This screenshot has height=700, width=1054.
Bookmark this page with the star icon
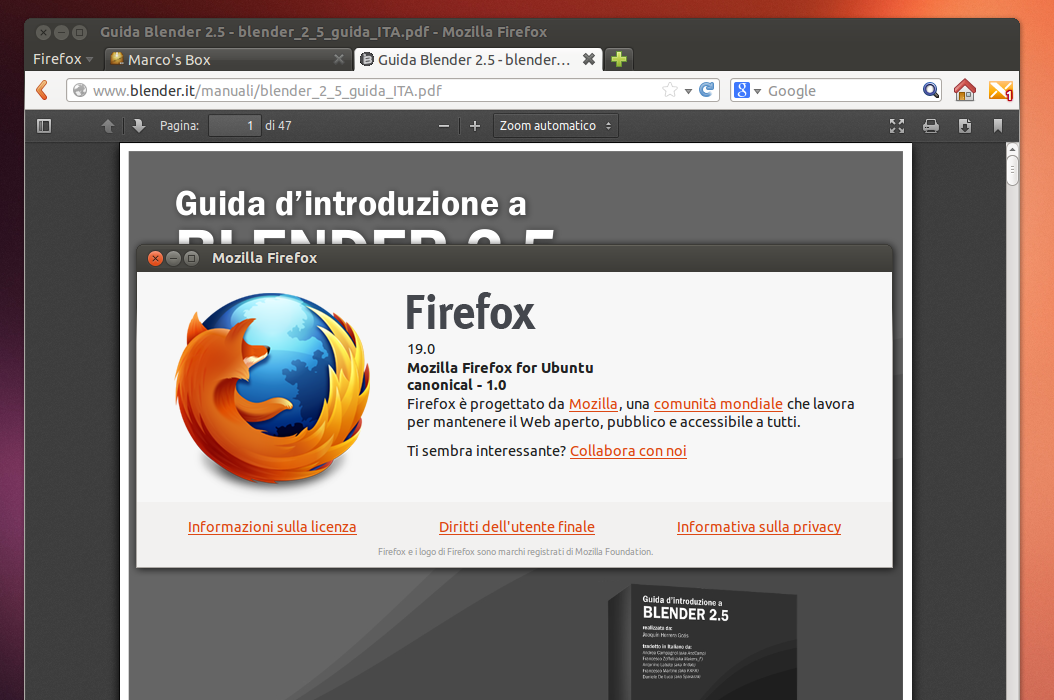click(x=670, y=90)
